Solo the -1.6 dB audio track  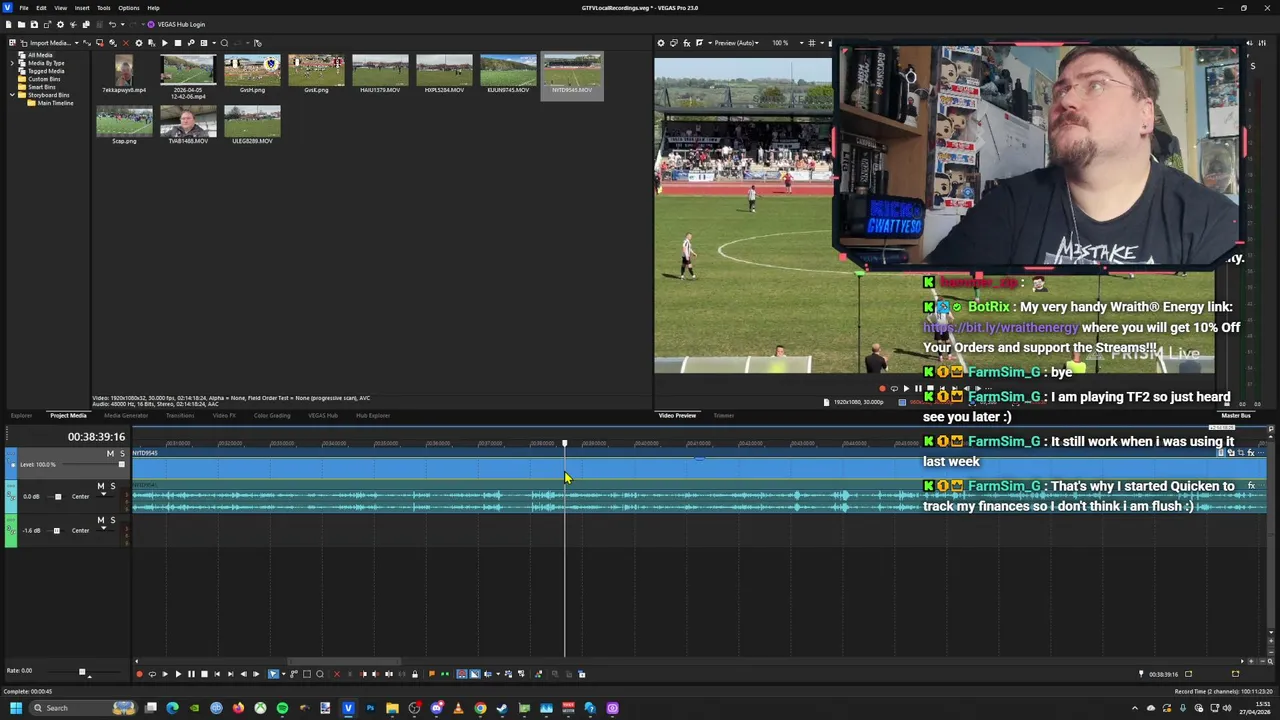[113, 520]
